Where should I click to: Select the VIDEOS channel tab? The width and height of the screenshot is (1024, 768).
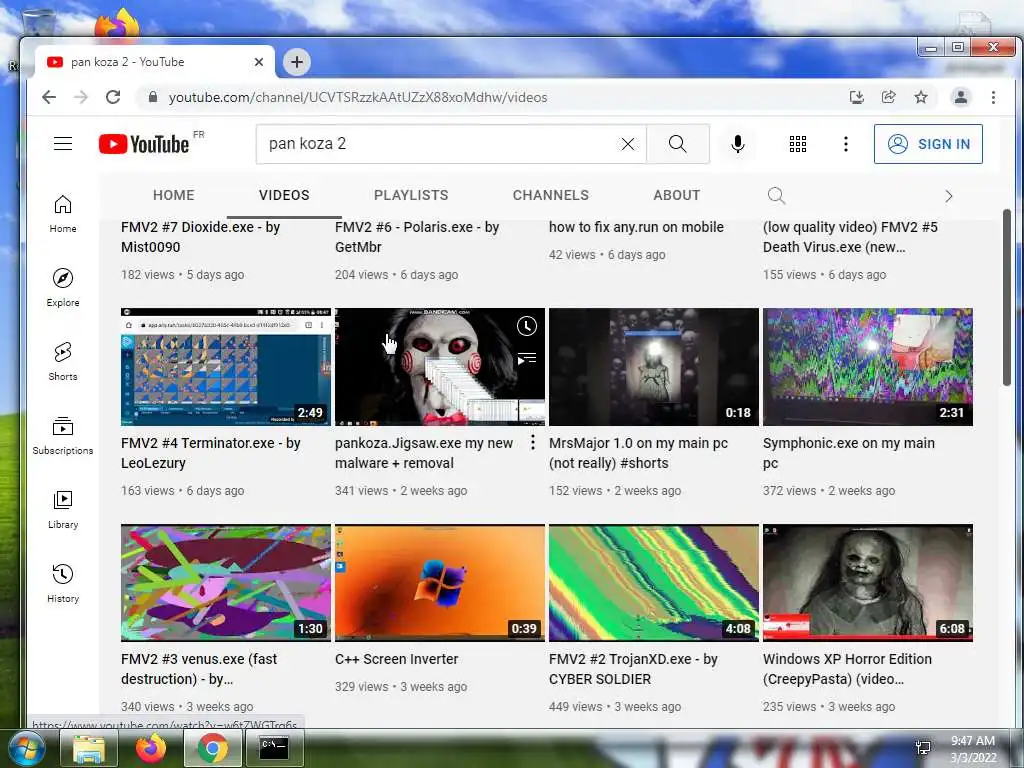[284, 195]
